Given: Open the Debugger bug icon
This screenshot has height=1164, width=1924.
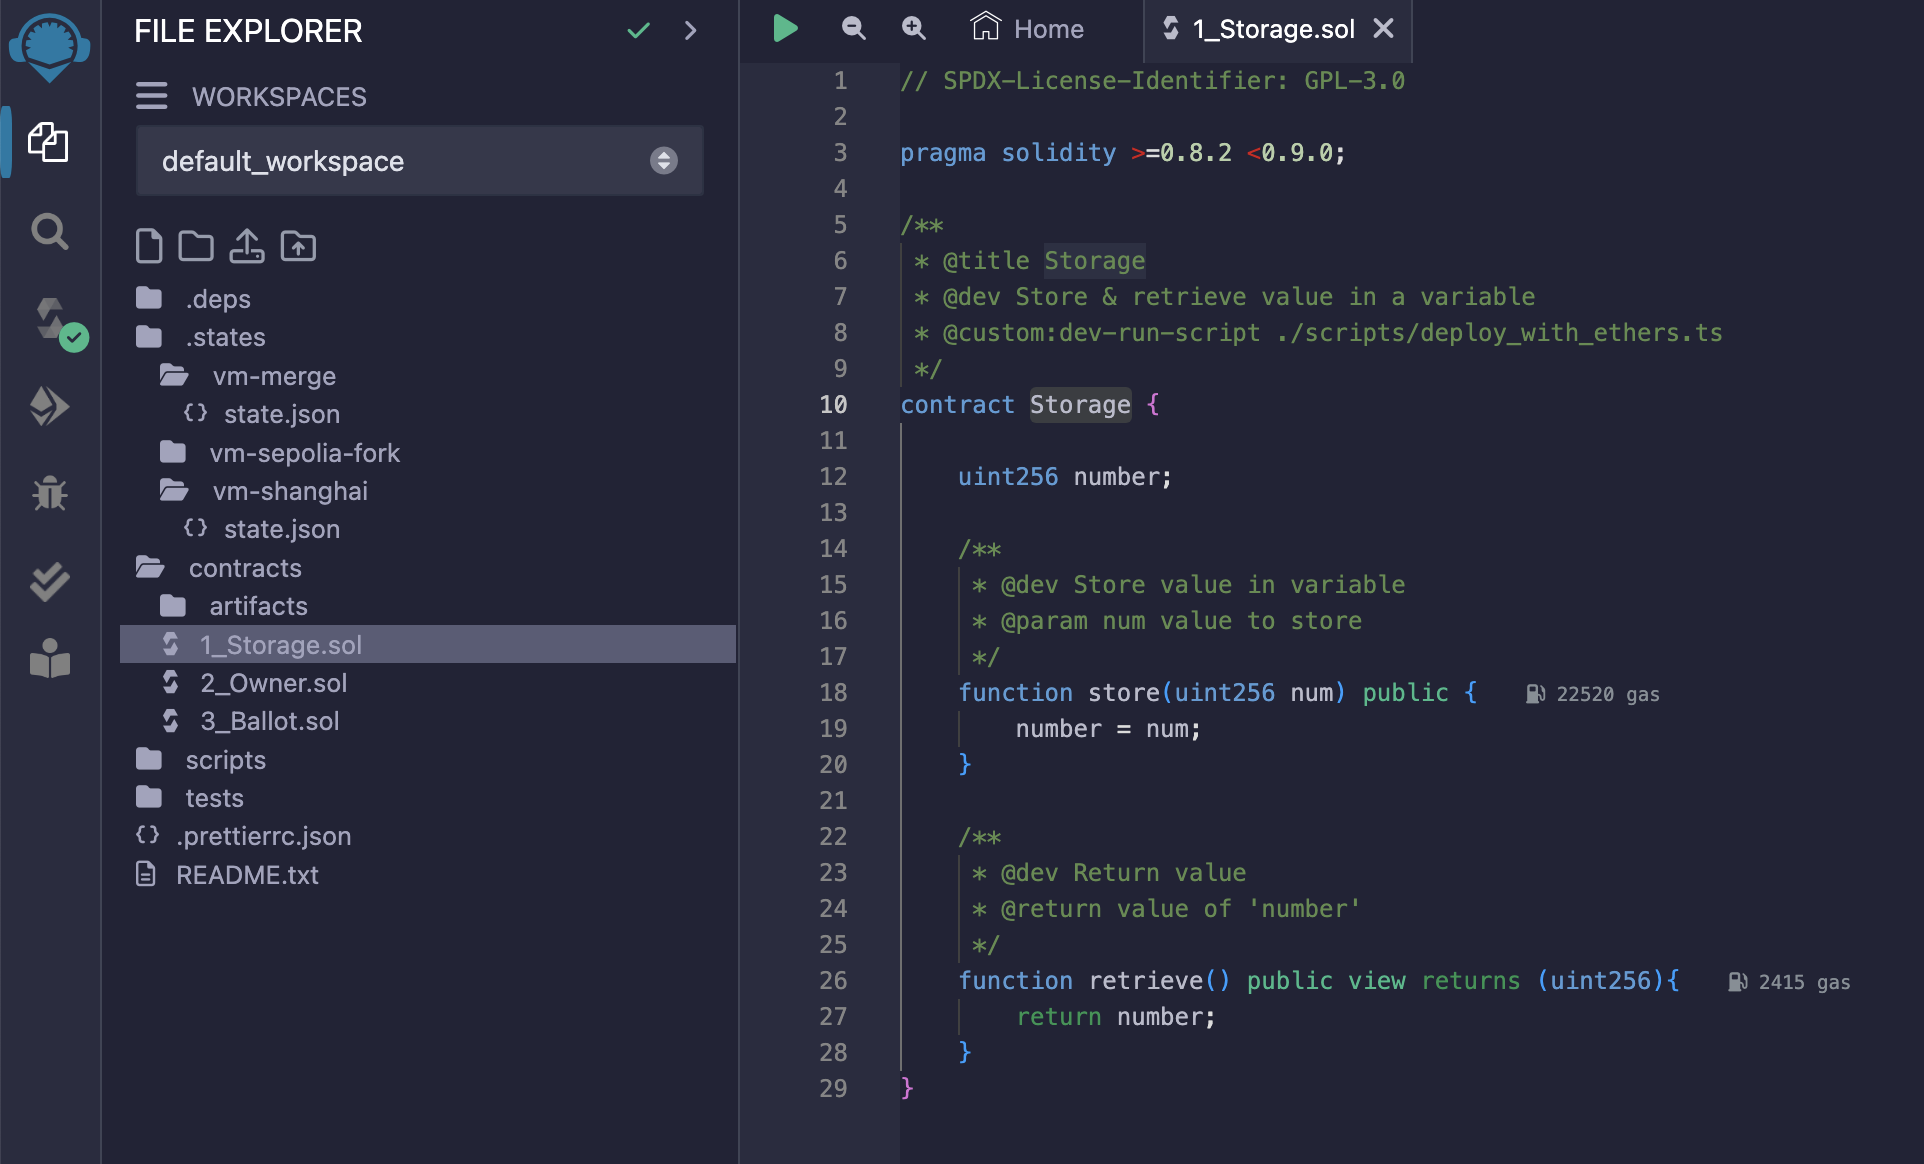Looking at the screenshot, I should click(x=50, y=493).
